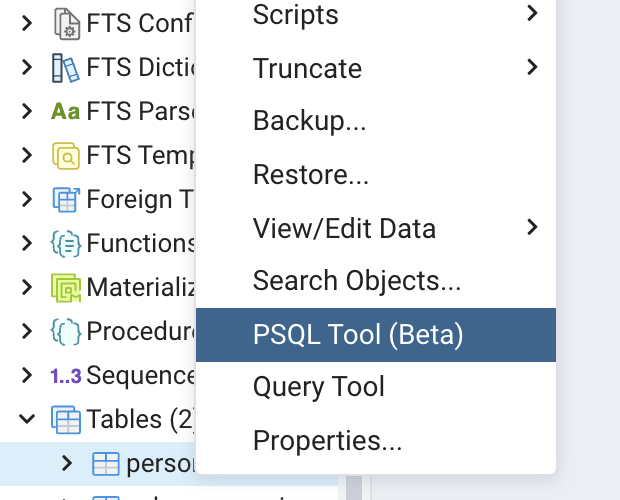620x500 pixels.
Task: Expand the Sequences tree node
Action: coord(27,375)
